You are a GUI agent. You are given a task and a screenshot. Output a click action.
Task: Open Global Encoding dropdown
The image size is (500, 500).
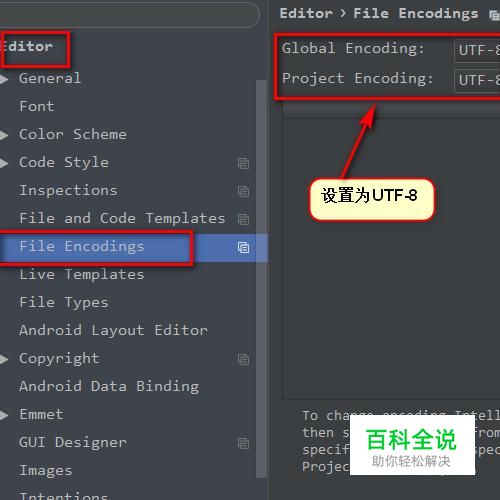point(477,51)
